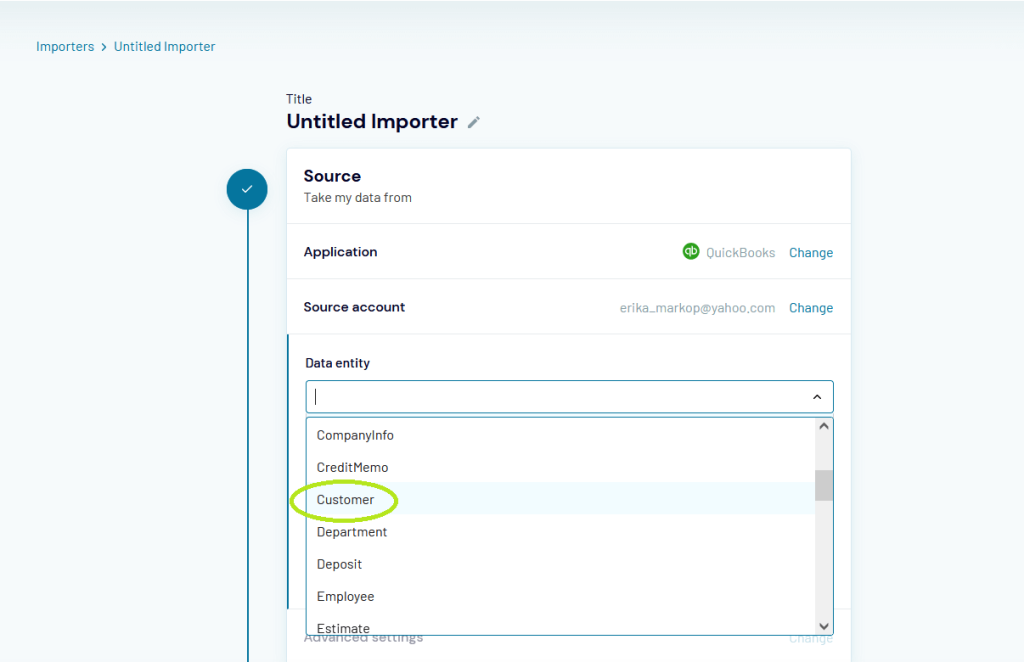Select the Estimate option
The height and width of the screenshot is (662, 1024).
343,628
